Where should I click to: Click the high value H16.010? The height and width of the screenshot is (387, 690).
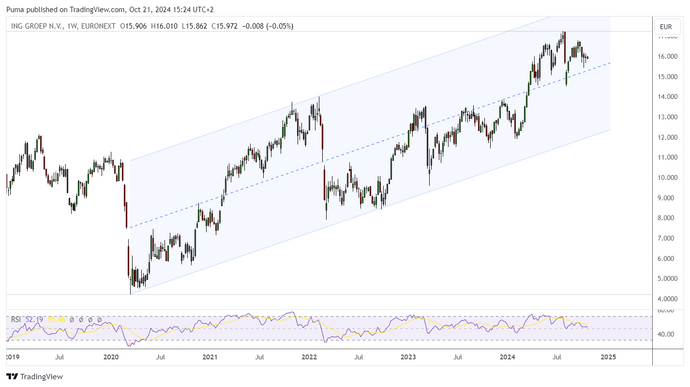pyautogui.click(x=164, y=26)
